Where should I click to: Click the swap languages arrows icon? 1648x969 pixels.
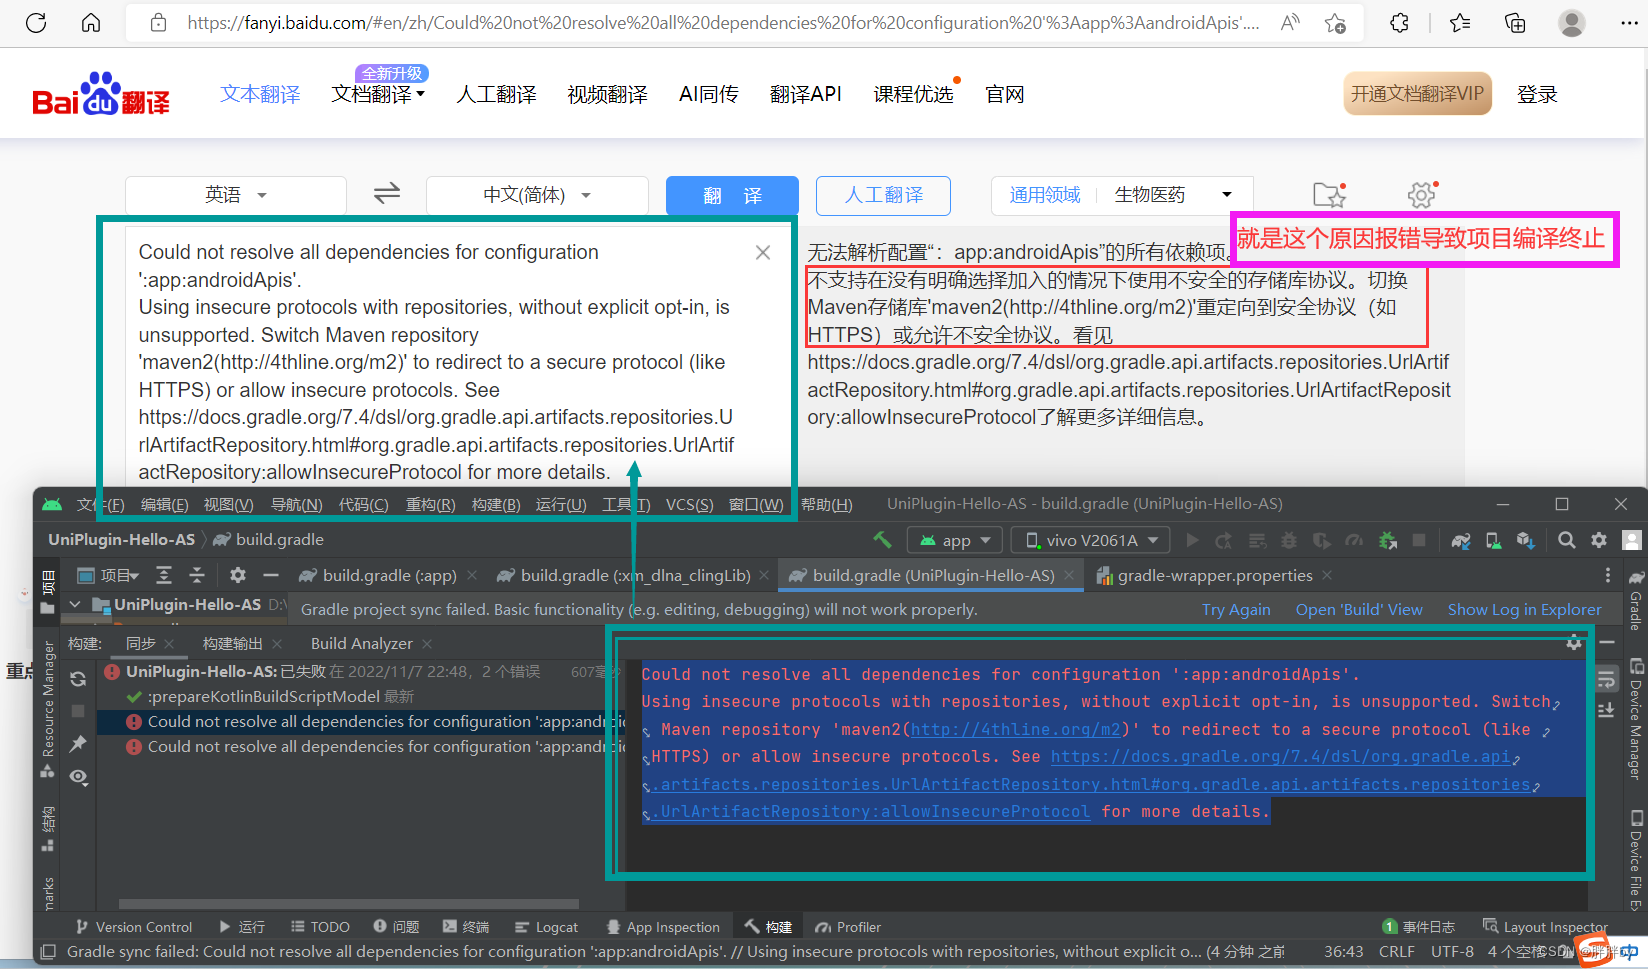[387, 193]
